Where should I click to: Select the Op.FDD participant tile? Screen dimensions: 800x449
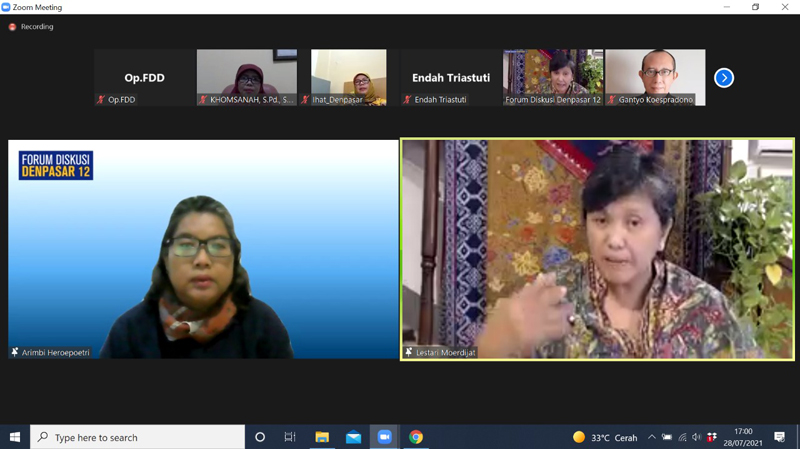pyautogui.click(x=144, y=77)
